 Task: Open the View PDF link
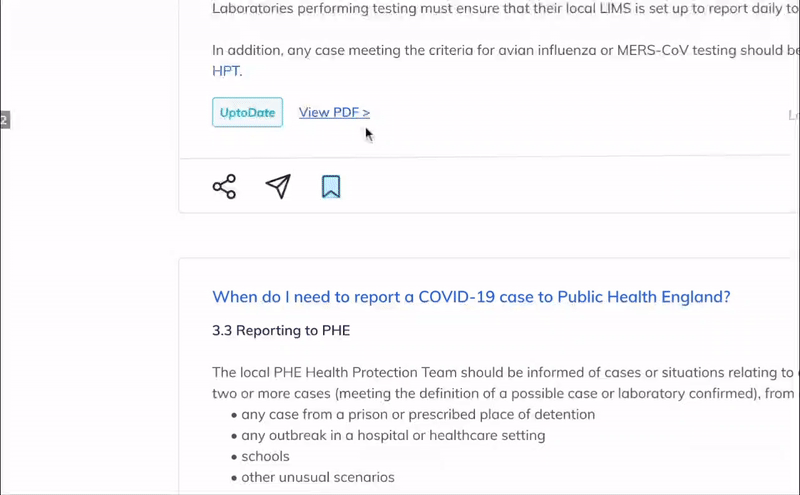tap(334, 112)
